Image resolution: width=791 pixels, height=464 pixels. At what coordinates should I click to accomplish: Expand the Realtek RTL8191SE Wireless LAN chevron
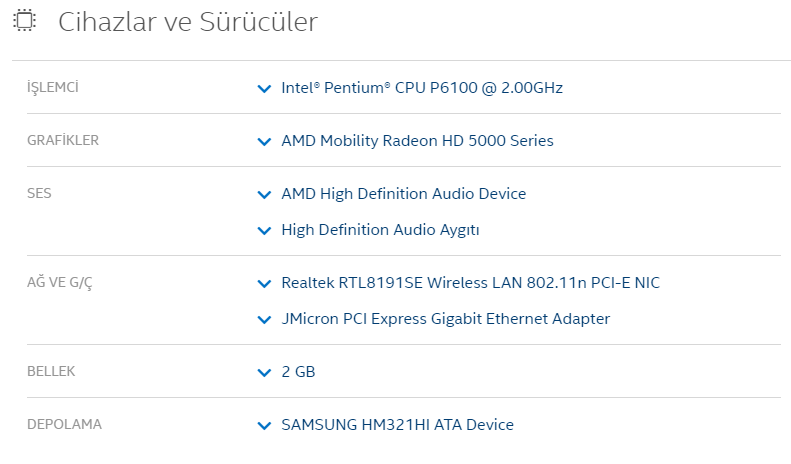pos(264,284)
